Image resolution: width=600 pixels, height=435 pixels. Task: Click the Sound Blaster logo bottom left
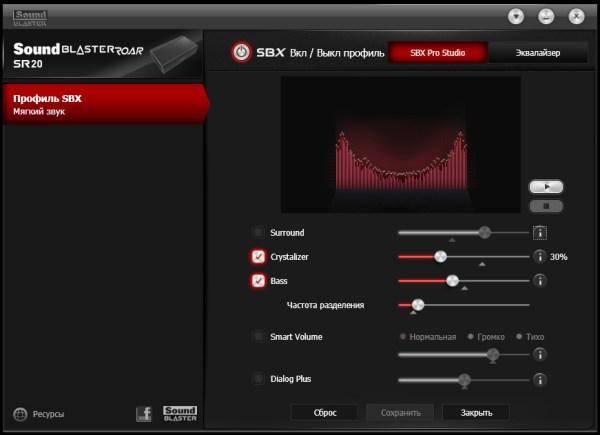coord(180,414)
